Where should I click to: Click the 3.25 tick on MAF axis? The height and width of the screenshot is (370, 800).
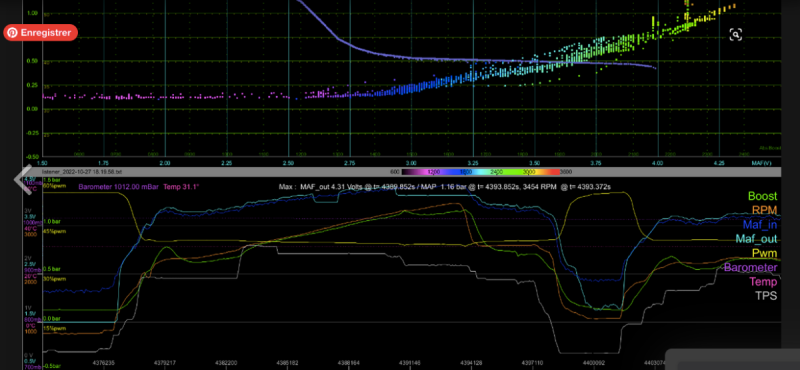[472, 163]
